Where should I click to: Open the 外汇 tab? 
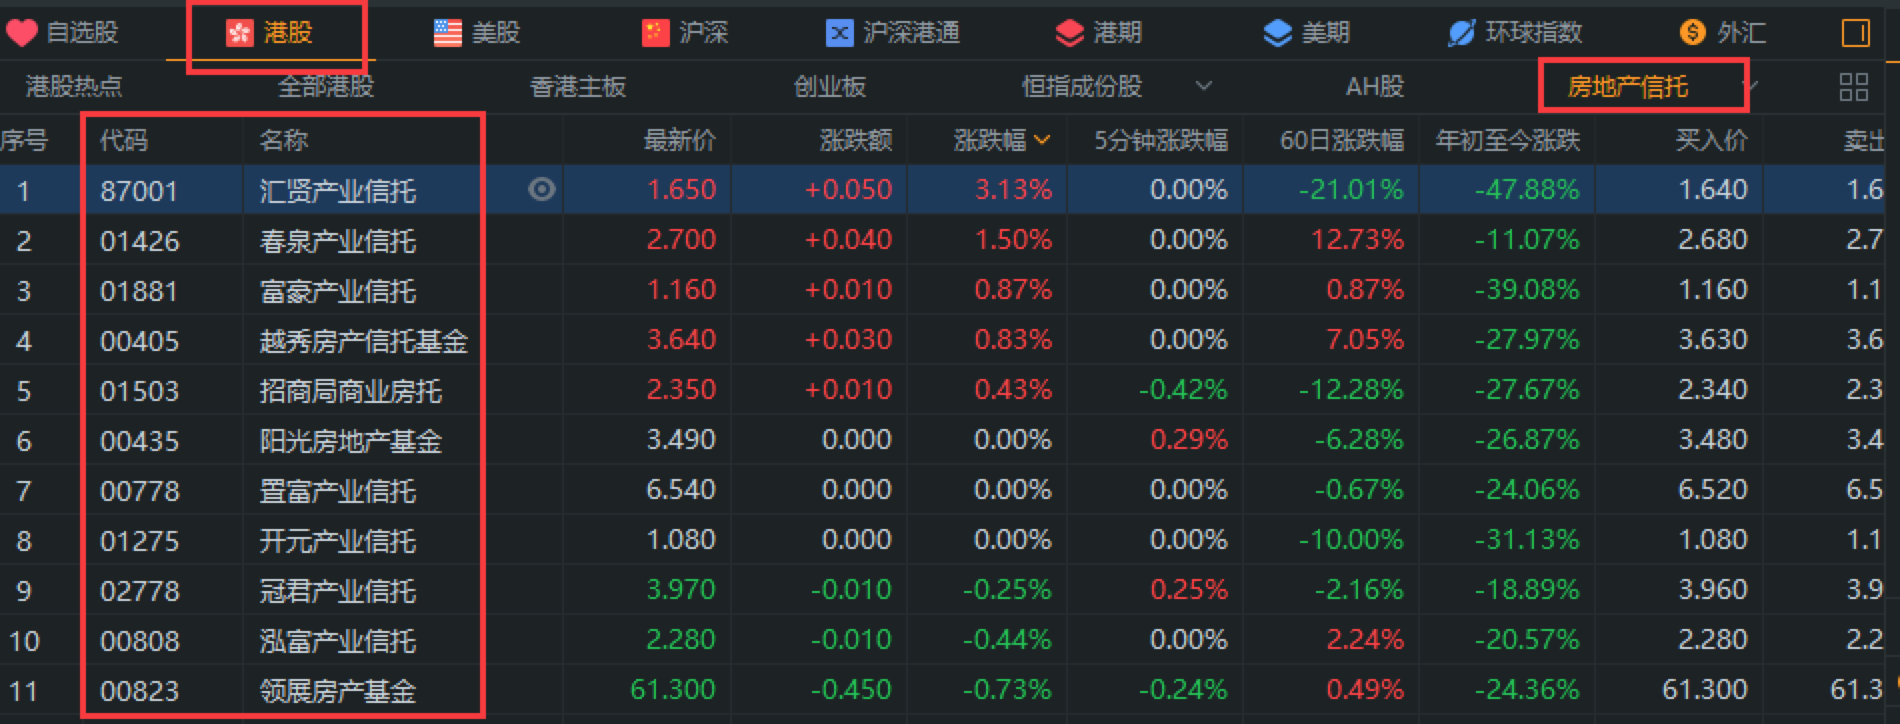(x=1742, y=34)
